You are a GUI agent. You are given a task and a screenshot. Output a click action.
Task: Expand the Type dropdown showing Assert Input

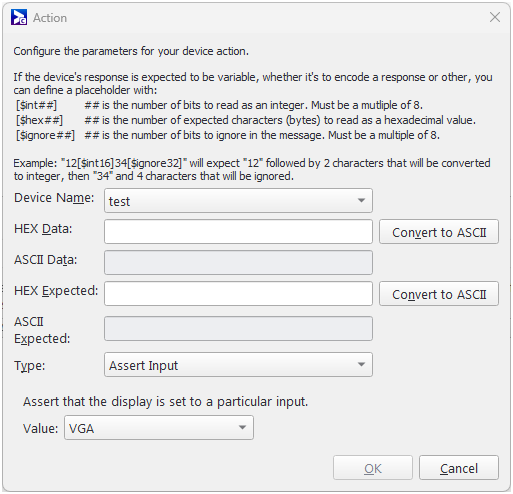click(238, 365)
